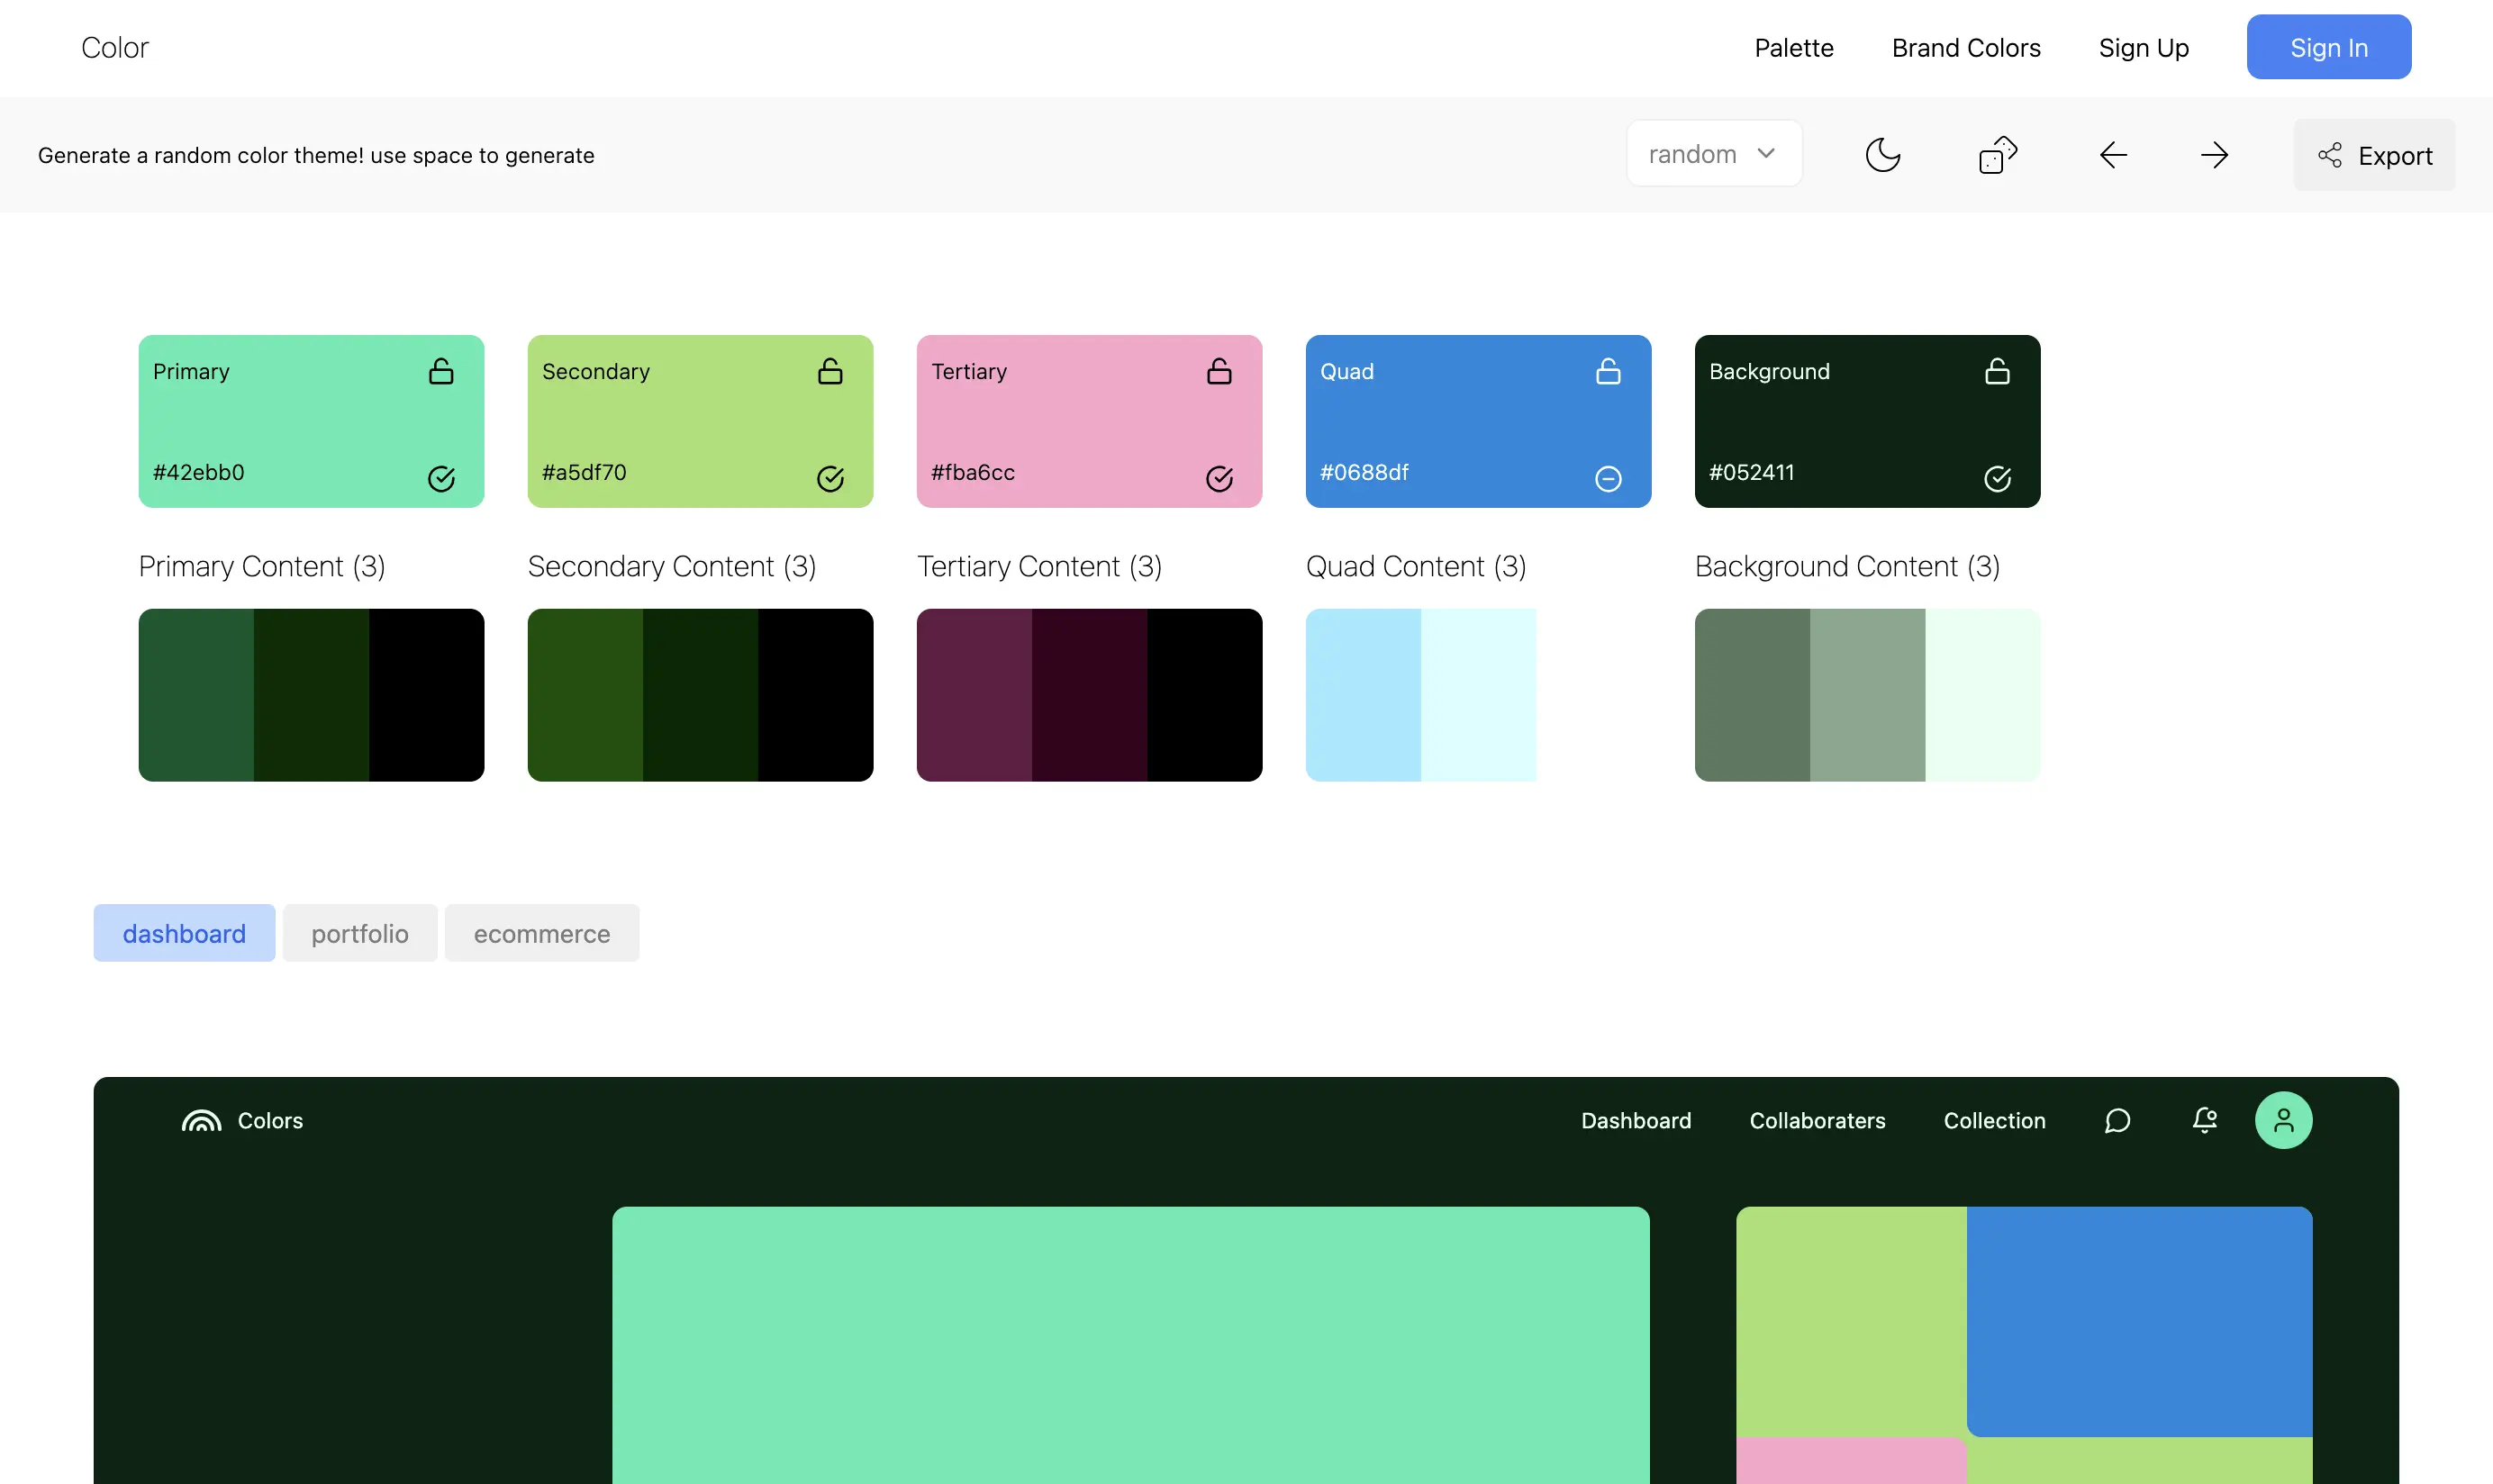The width and height of the screenshot is (2493, 1484).
Task: Switch to the portfolio tab
Action: [360, 933]
